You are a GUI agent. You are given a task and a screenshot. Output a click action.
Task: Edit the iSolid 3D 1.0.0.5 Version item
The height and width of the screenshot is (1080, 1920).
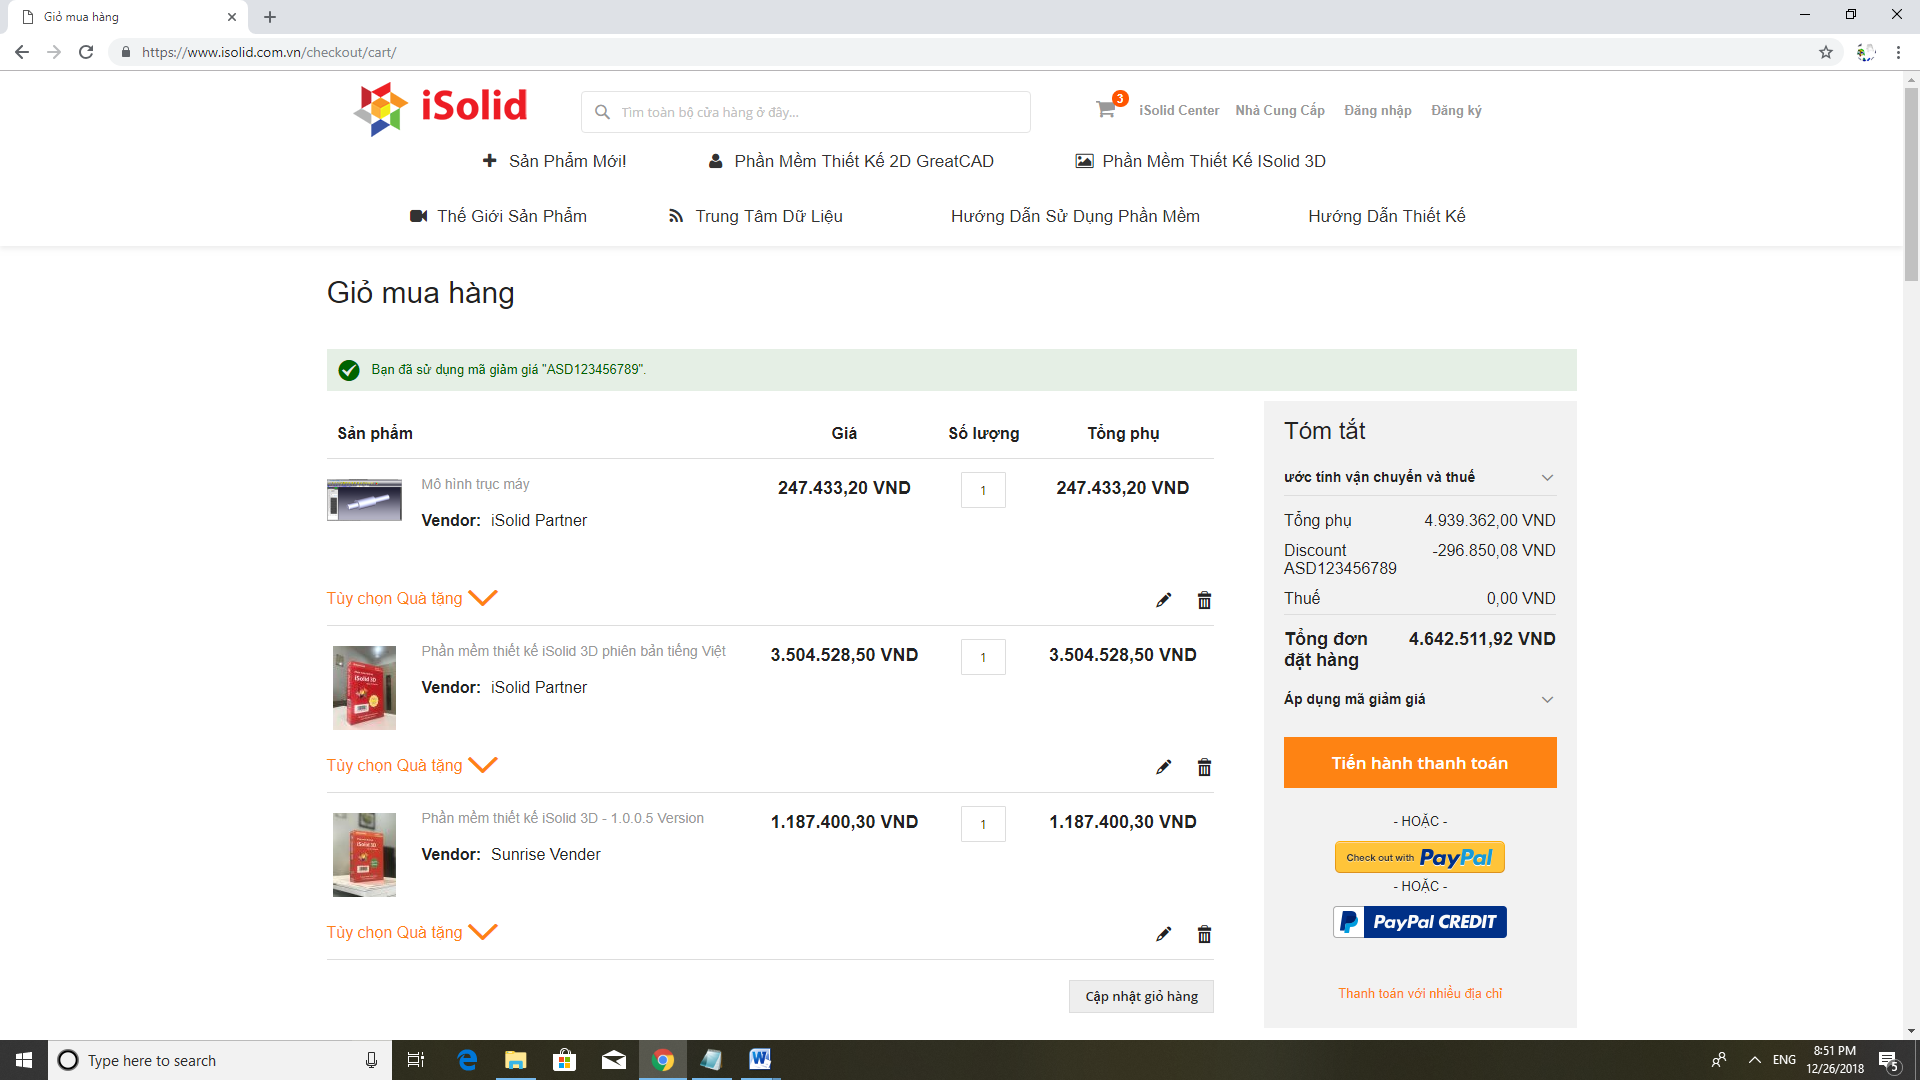[x=1163, y=934]
